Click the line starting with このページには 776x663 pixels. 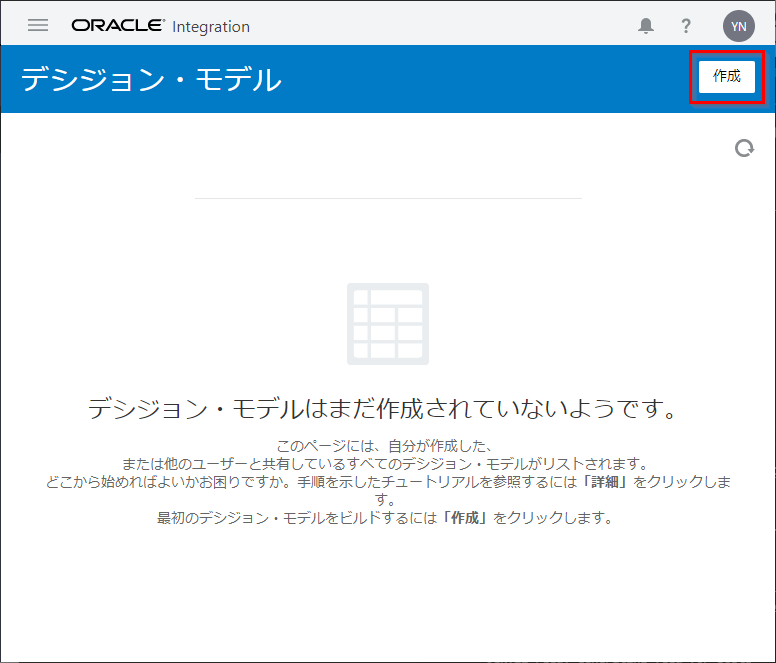(x=387, y=446)
